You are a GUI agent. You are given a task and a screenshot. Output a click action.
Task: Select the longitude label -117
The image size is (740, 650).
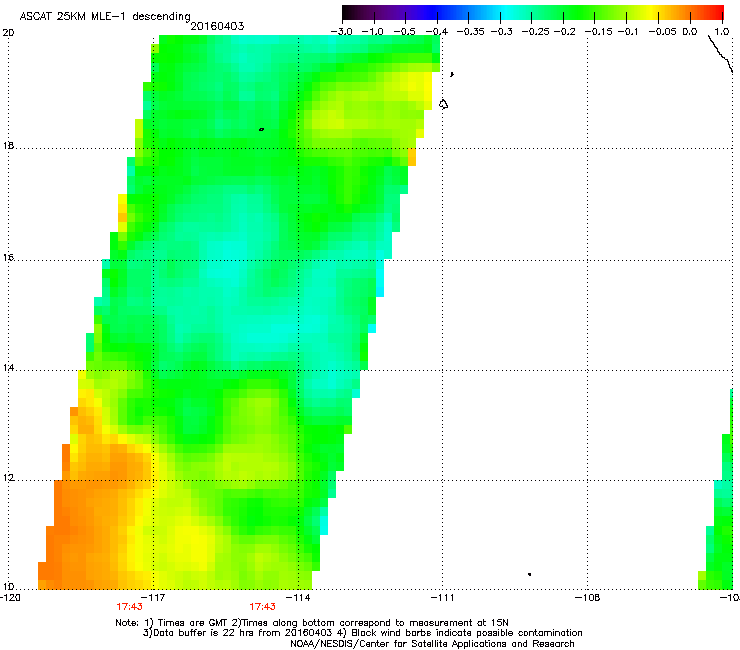(153, 598)
